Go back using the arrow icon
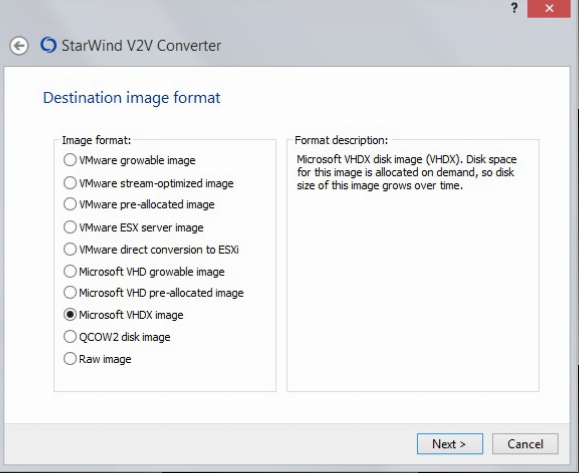 coord(19,46)
